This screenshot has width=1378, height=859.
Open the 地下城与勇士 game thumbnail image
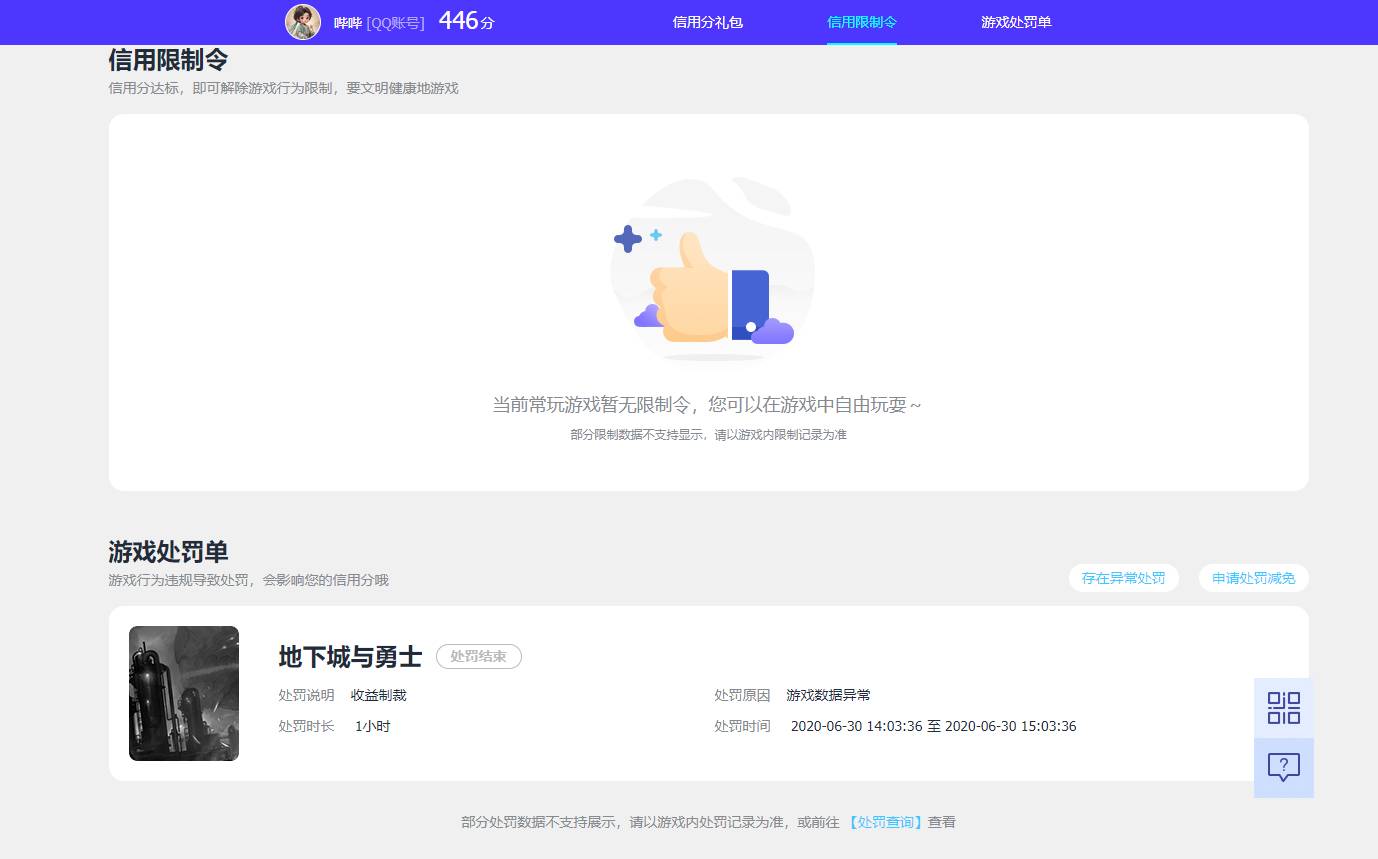[183, 693]
